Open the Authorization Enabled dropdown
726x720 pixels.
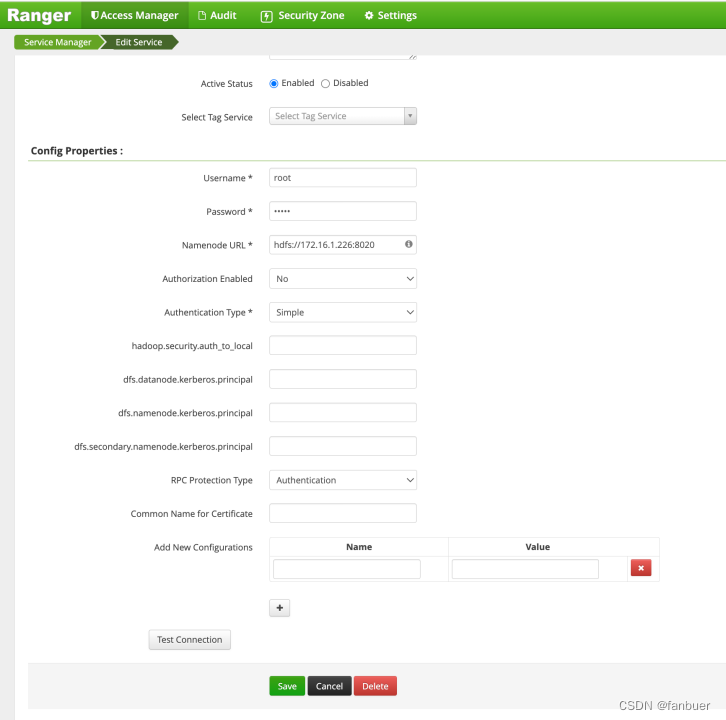(343, 279)
